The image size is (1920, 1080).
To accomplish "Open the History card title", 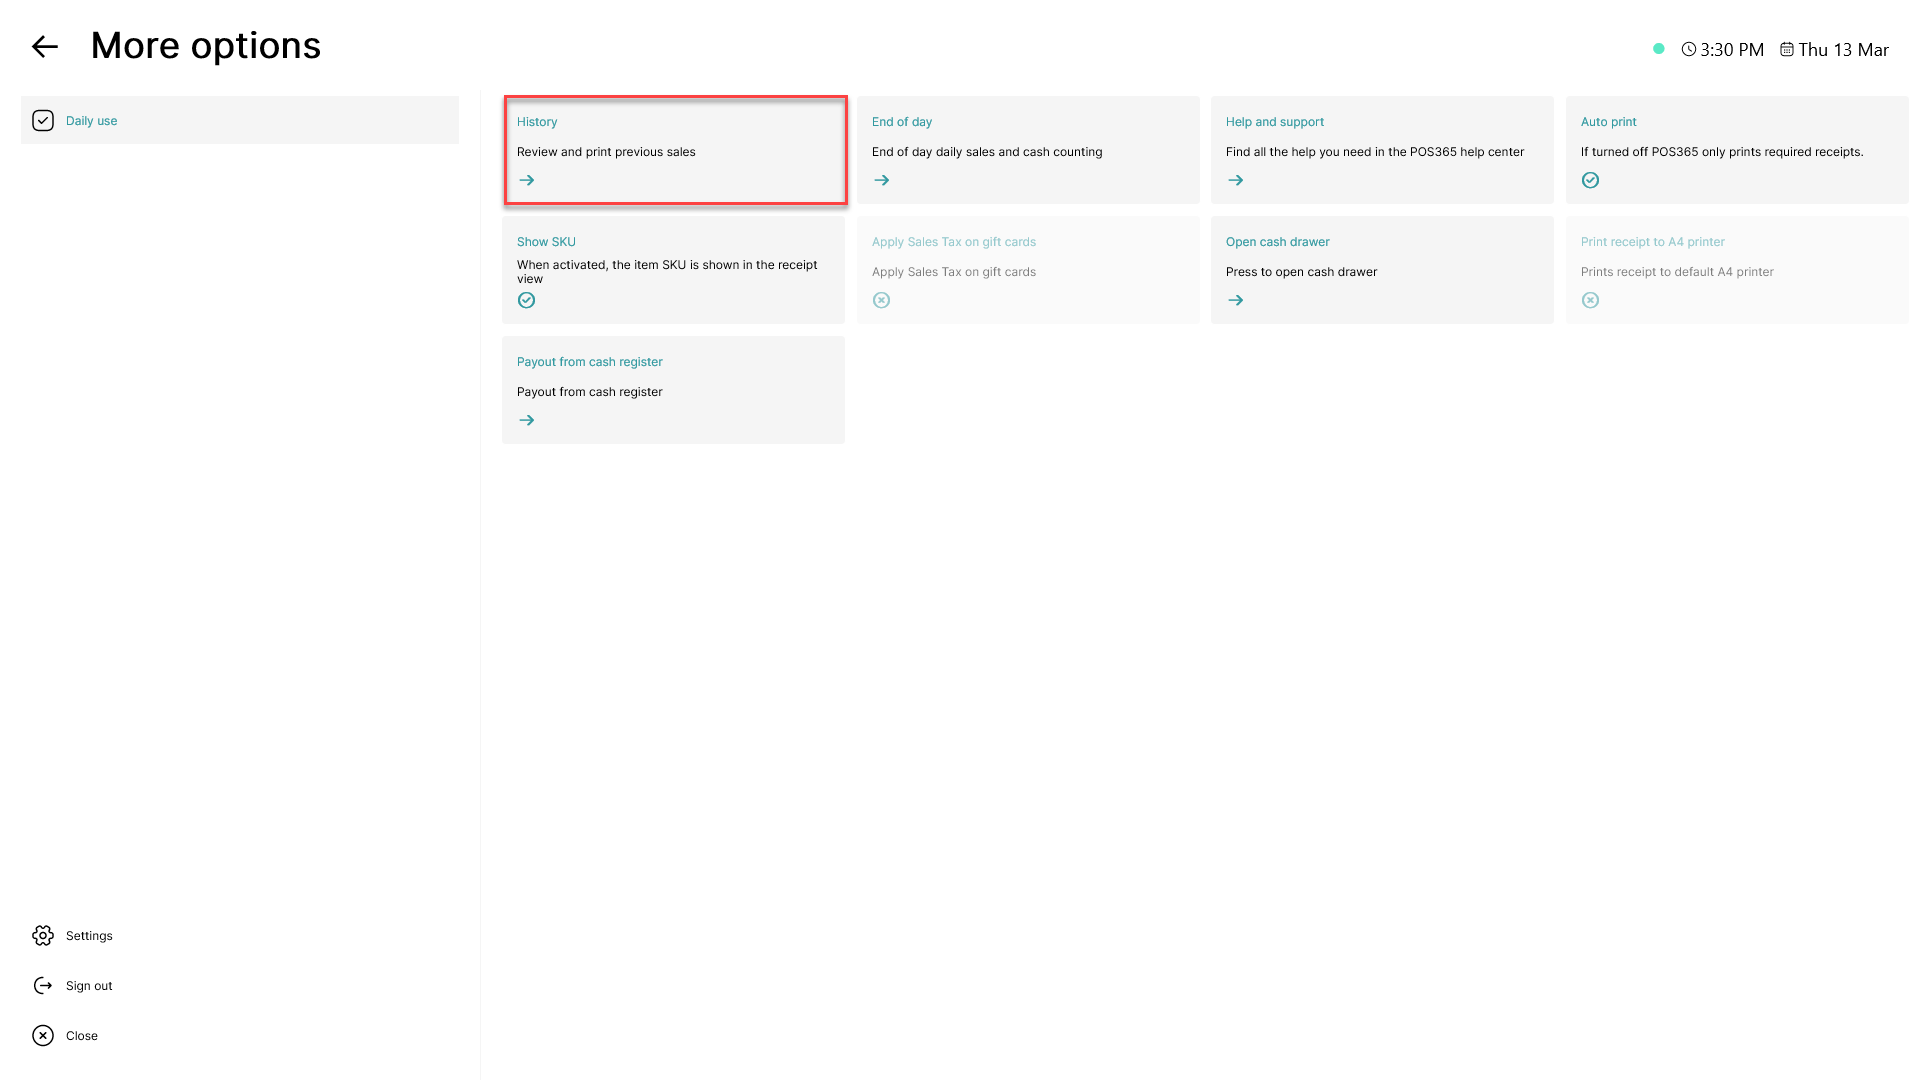I will (537, 122).
